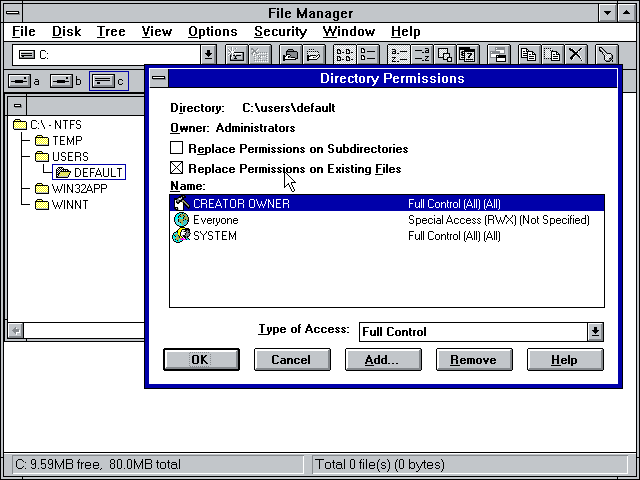Open the Type of Access dropdown

coord(596,331)
